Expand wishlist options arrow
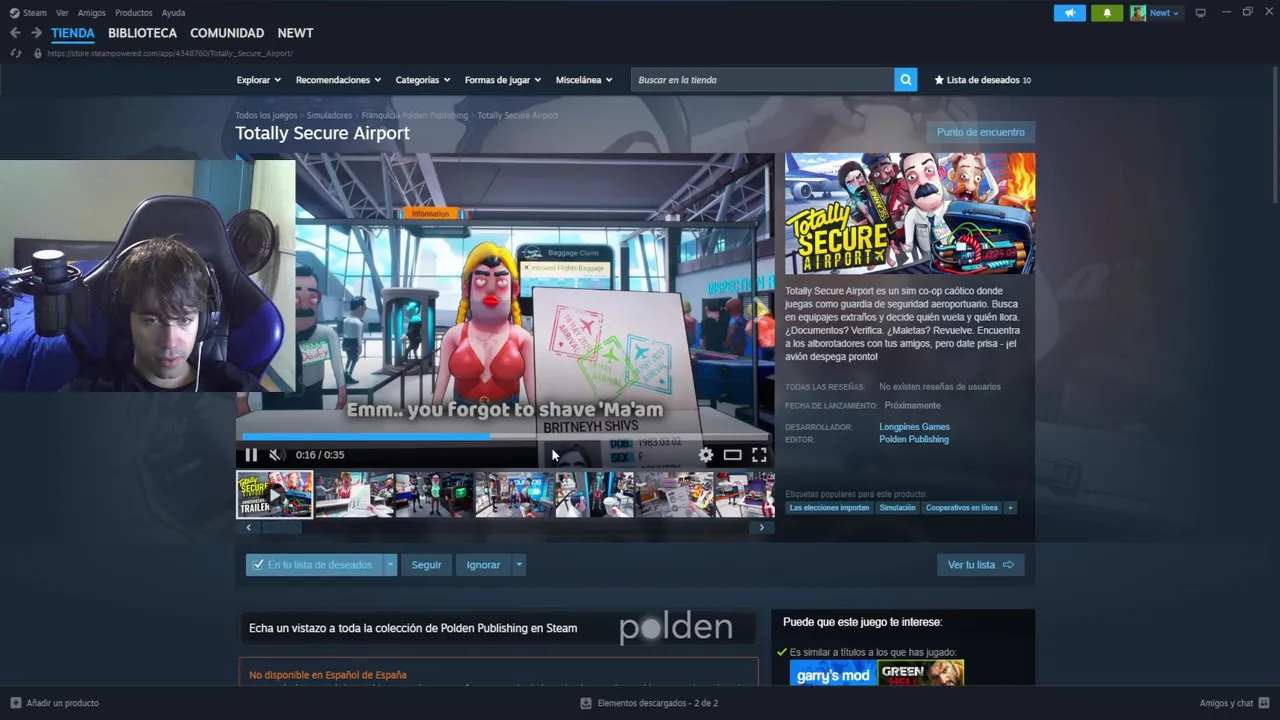Viewport: 1280px width, 720px height. click(x=390, y=565)
